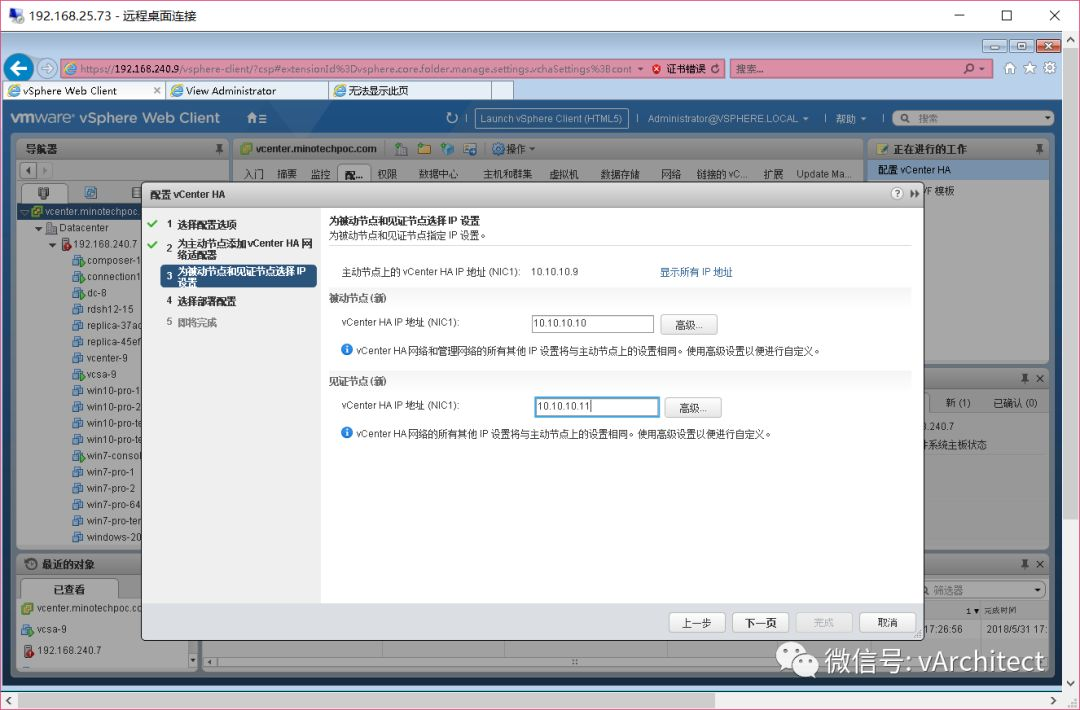The height and width of the screenshot is (710, 1080).
Task: Click the recent objects clock icon
Action: [31, 564]
